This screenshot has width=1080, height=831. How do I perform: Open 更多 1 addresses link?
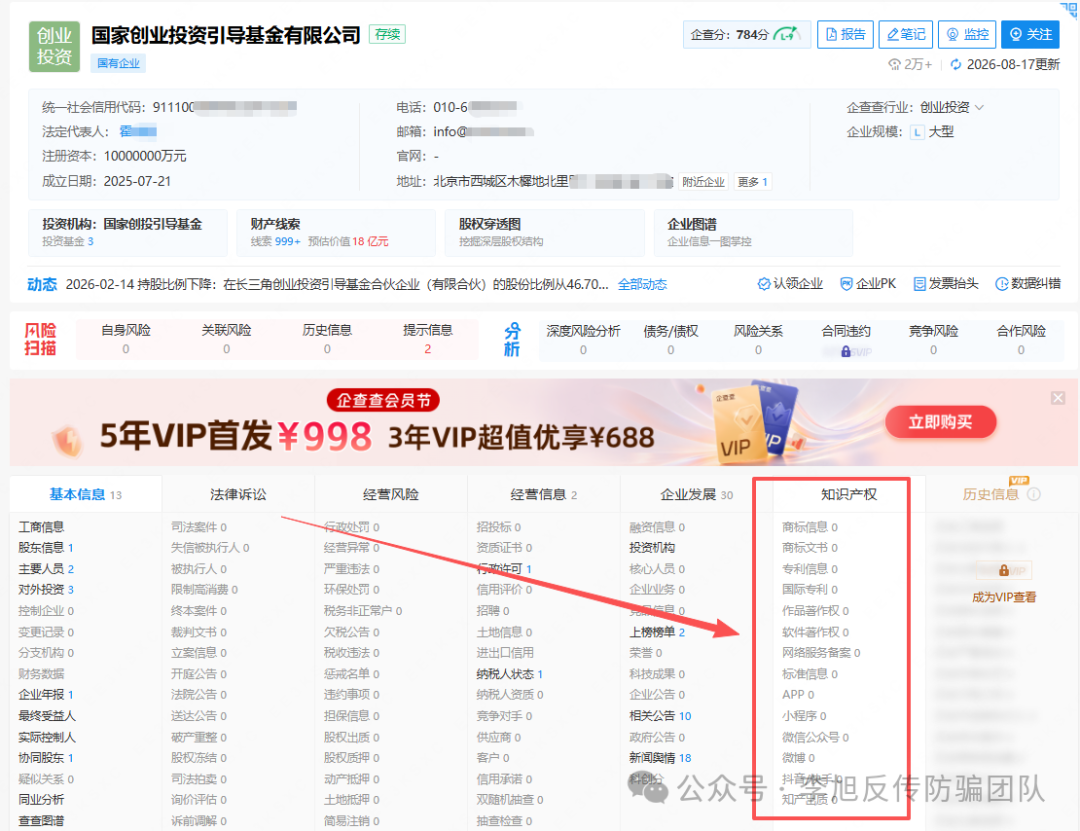pyautogui.click(x=752, y=182)
